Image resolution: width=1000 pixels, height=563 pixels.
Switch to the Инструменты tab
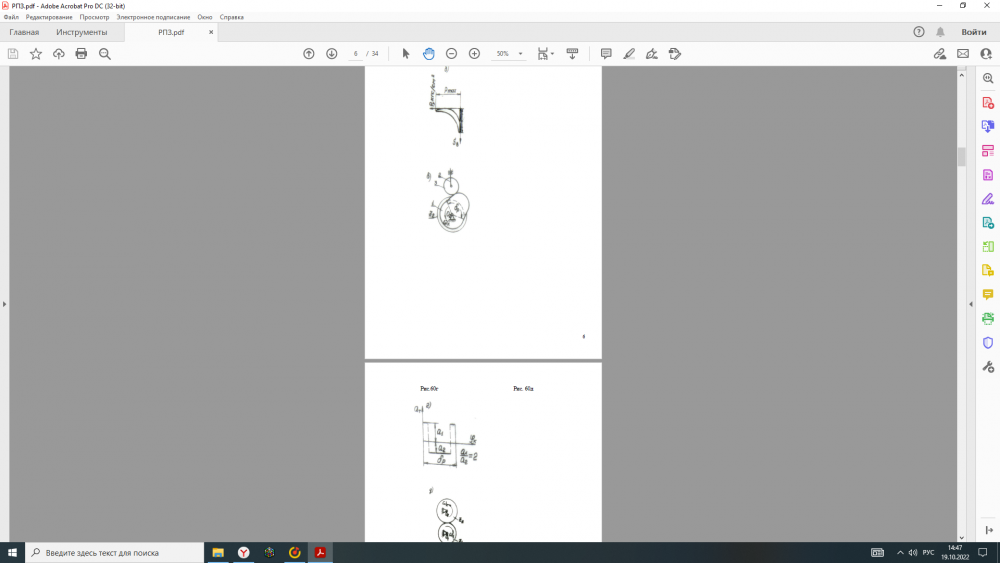[82, 32]
